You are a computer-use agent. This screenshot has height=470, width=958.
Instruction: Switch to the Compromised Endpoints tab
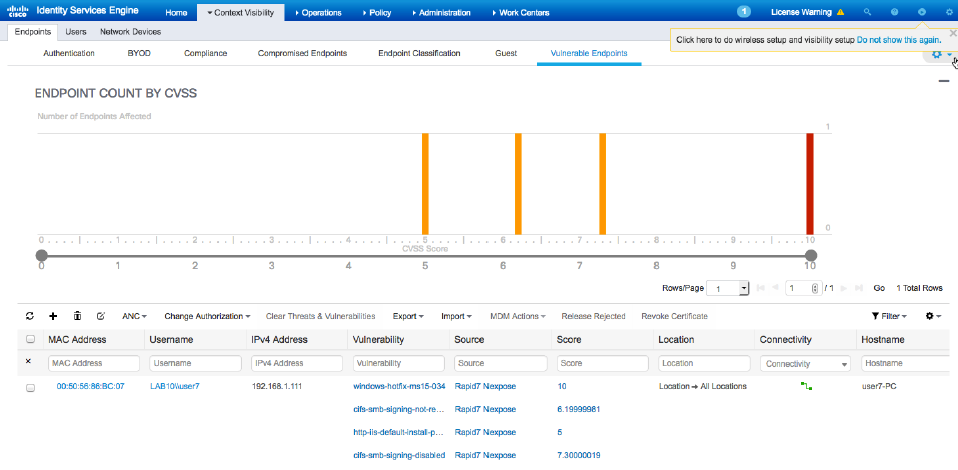(302, 52)
